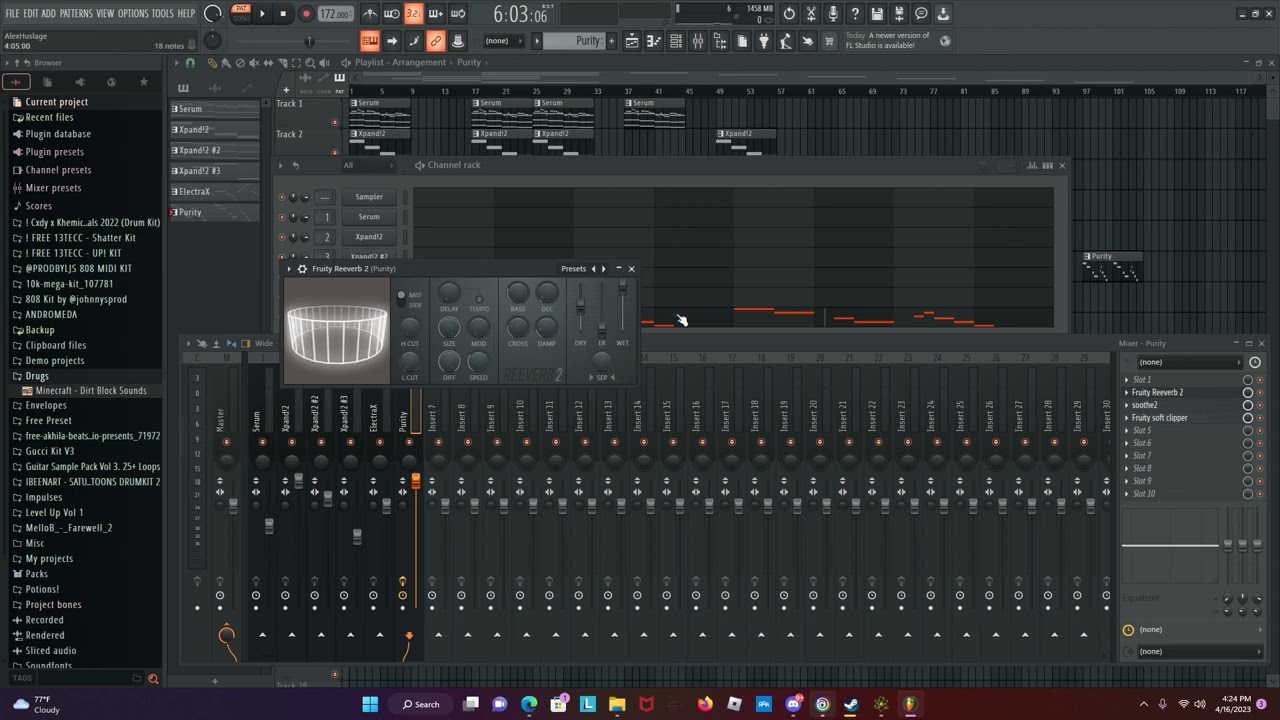
Task: Open the FILE menu
Action: [x=13, y=13]
